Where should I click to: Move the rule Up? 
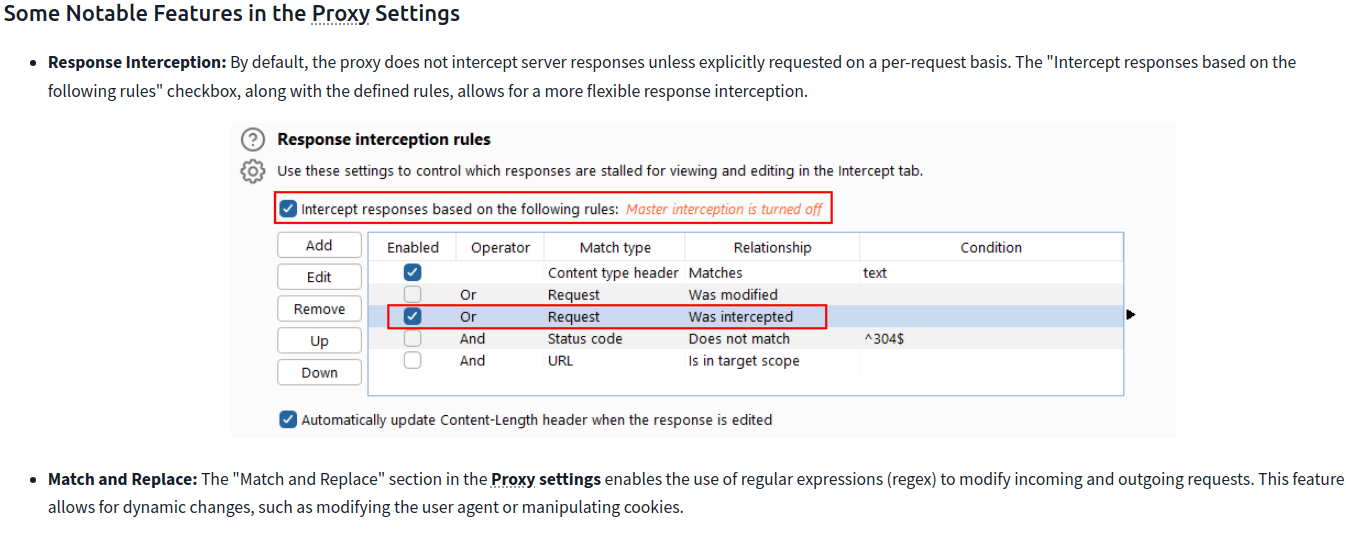[319, 341]
